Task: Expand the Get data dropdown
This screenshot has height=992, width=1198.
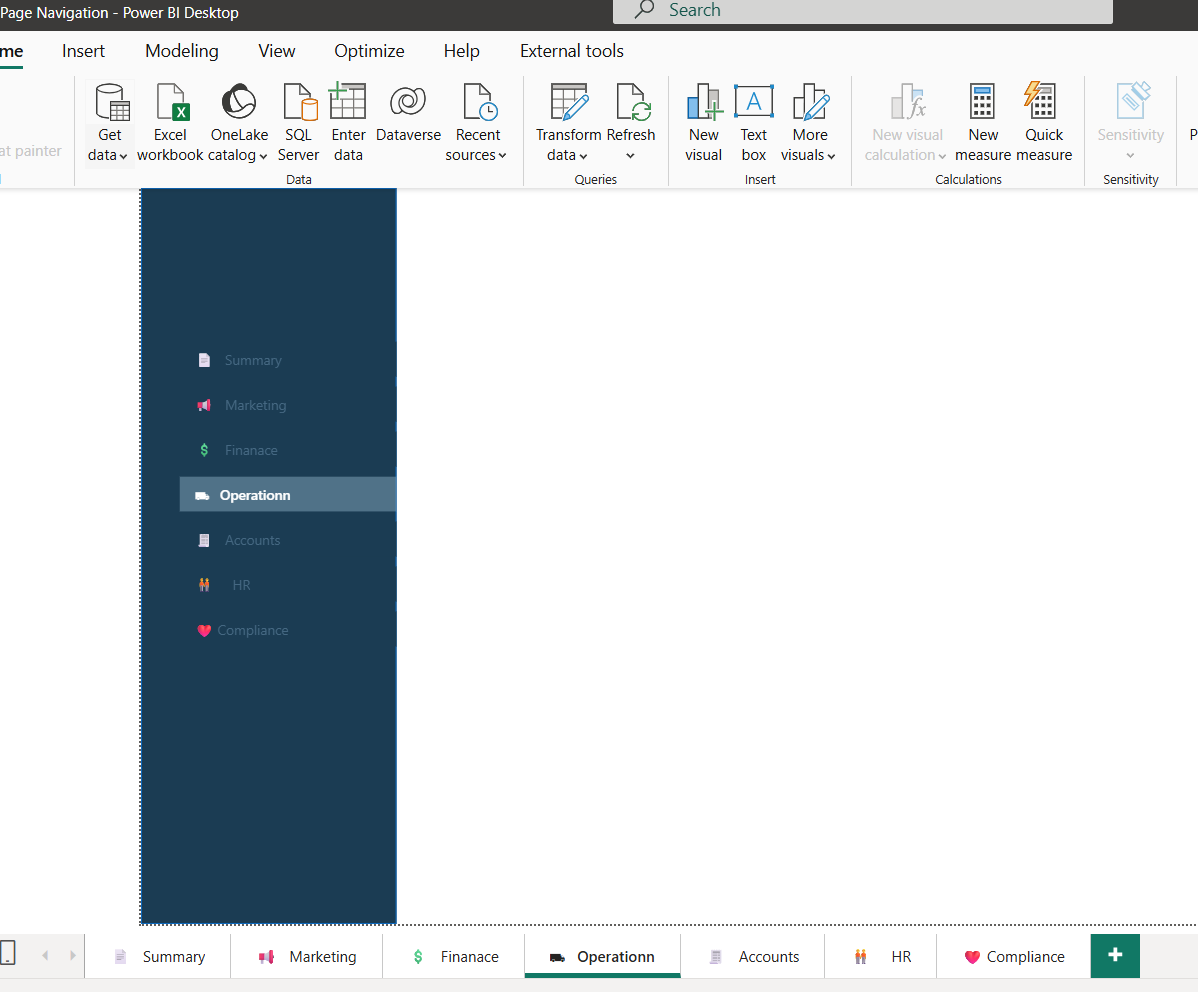Action: point(109,155)
